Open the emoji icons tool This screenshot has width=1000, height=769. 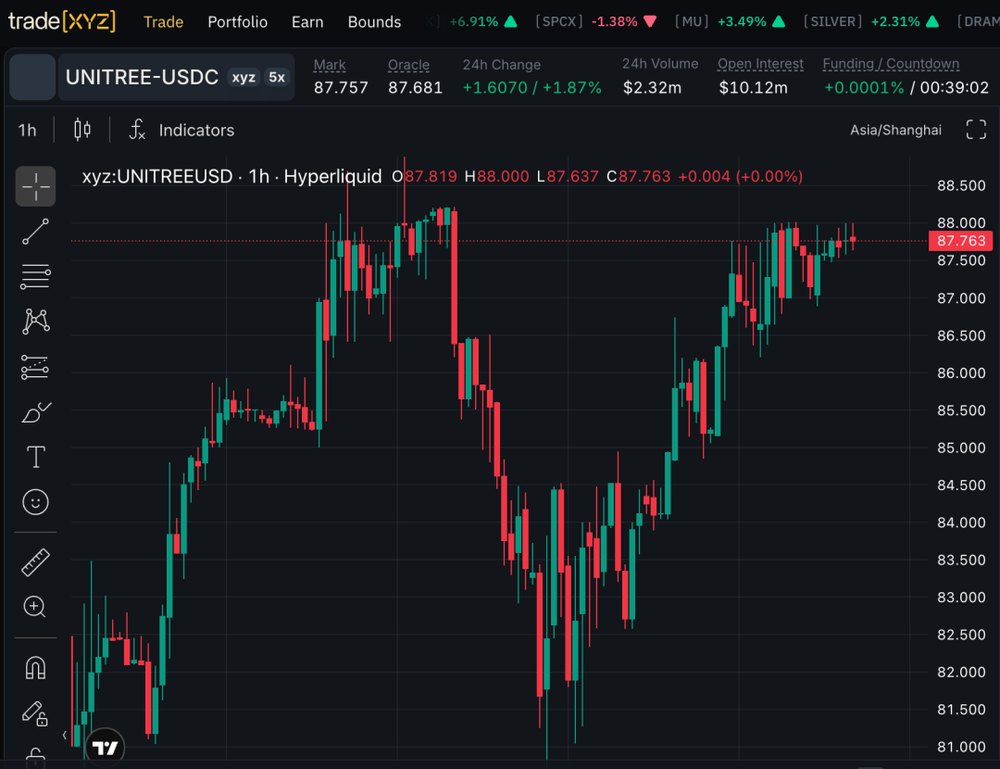[36, 502]
